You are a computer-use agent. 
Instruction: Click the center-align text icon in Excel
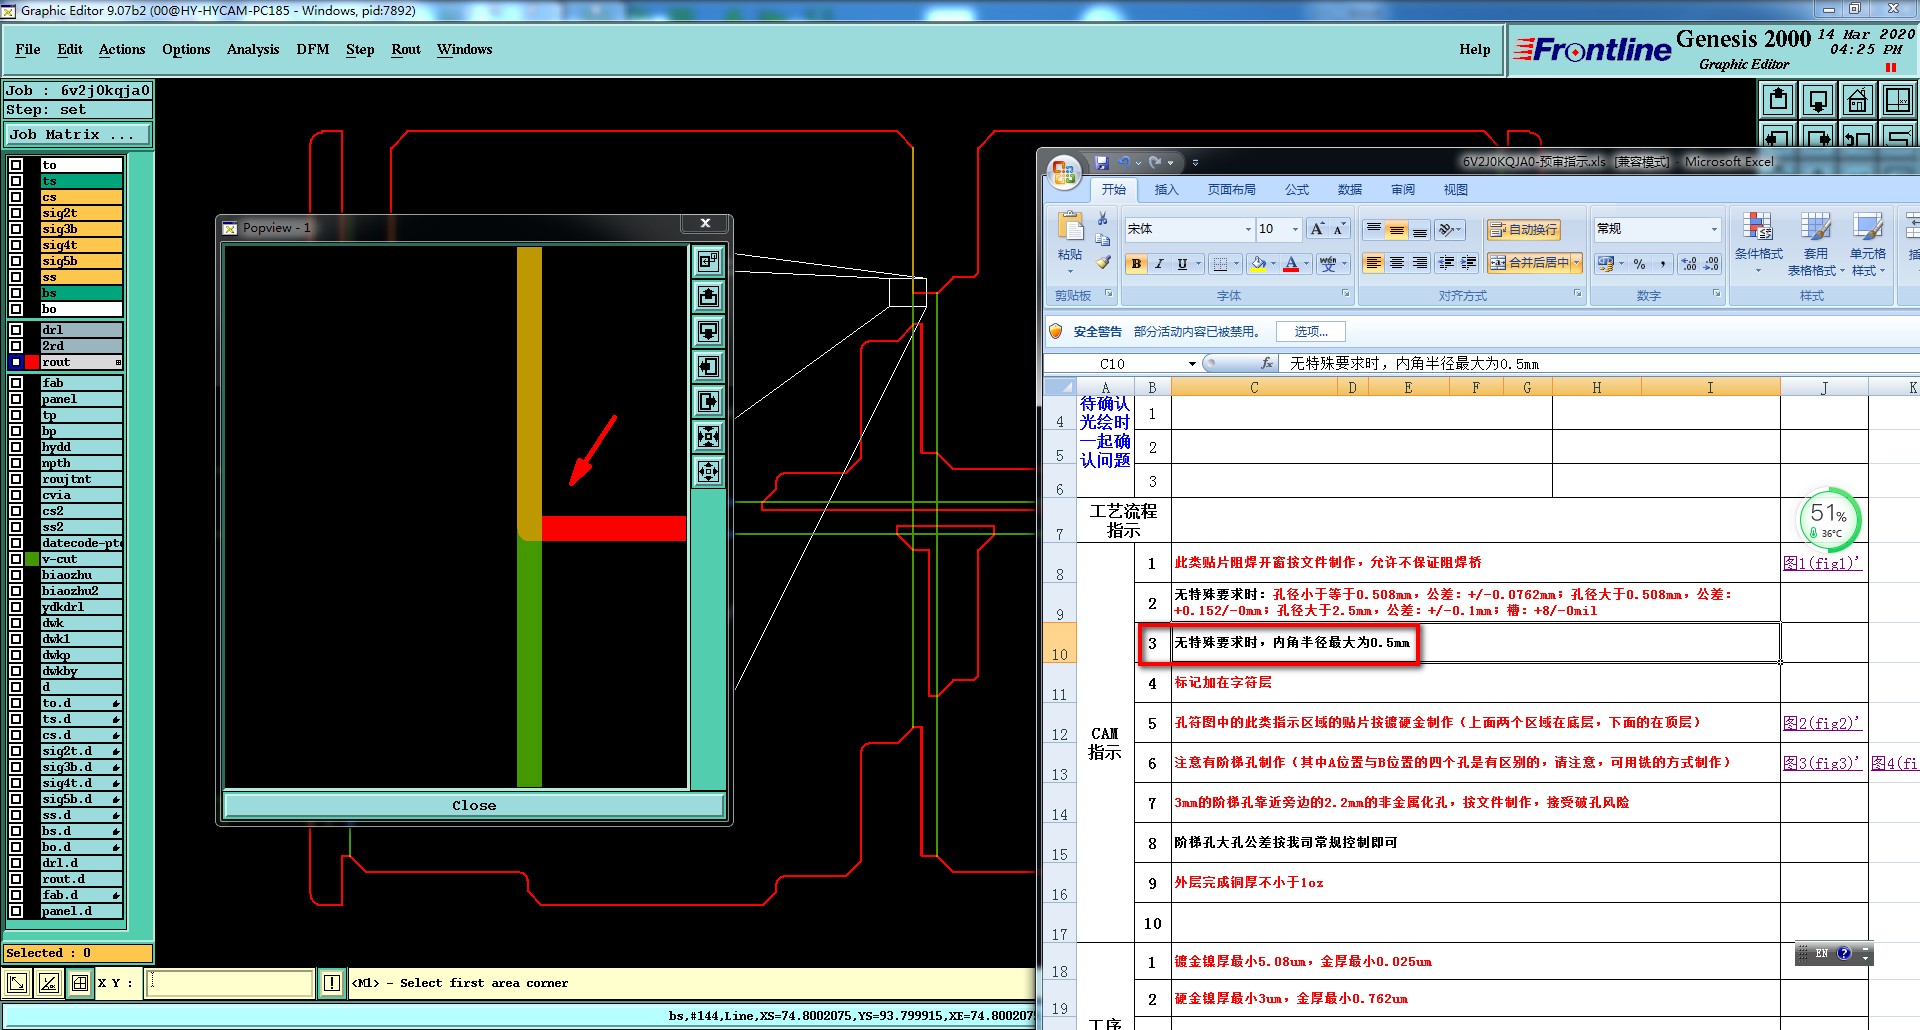click(1397, 263)
